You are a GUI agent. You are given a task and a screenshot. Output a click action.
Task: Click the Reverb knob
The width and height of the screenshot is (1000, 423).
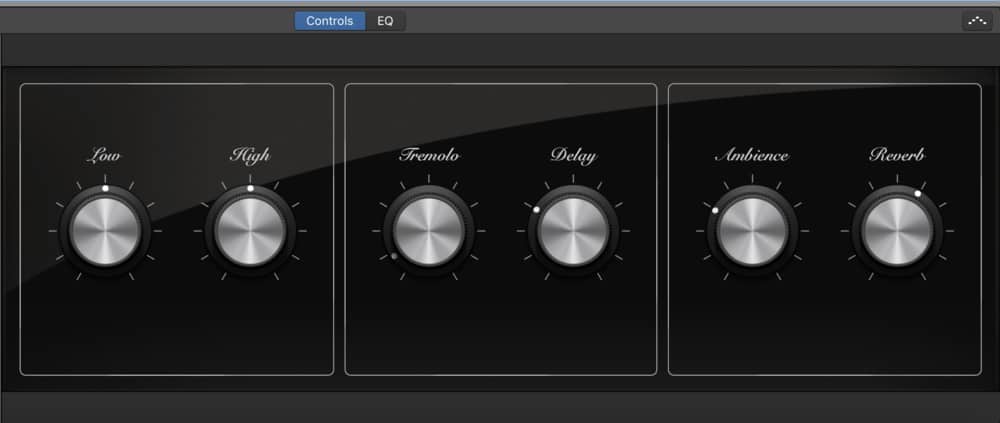[897, 230]
